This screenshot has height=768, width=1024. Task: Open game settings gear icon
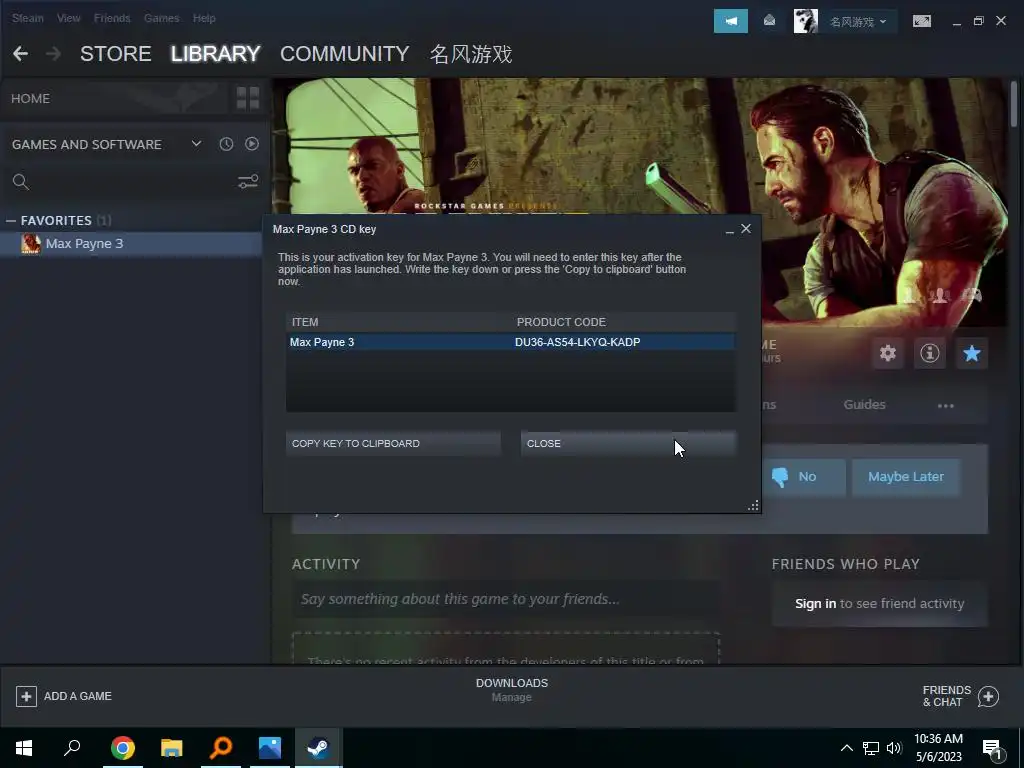tap(888, 353)
